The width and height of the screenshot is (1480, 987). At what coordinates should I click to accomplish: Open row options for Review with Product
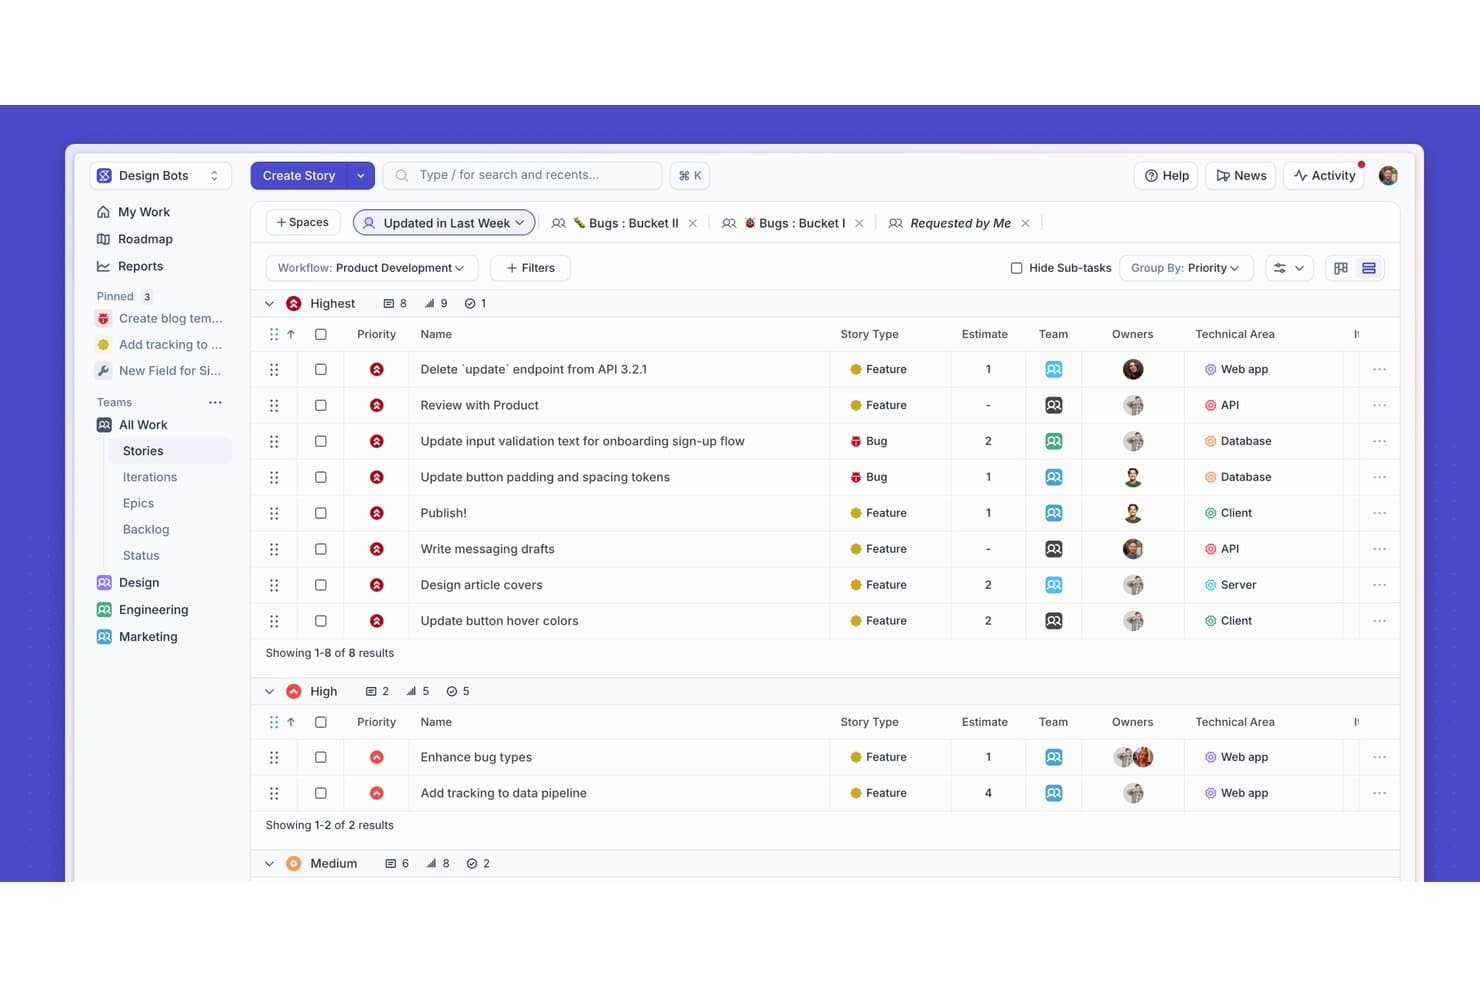click(1379, 405)
